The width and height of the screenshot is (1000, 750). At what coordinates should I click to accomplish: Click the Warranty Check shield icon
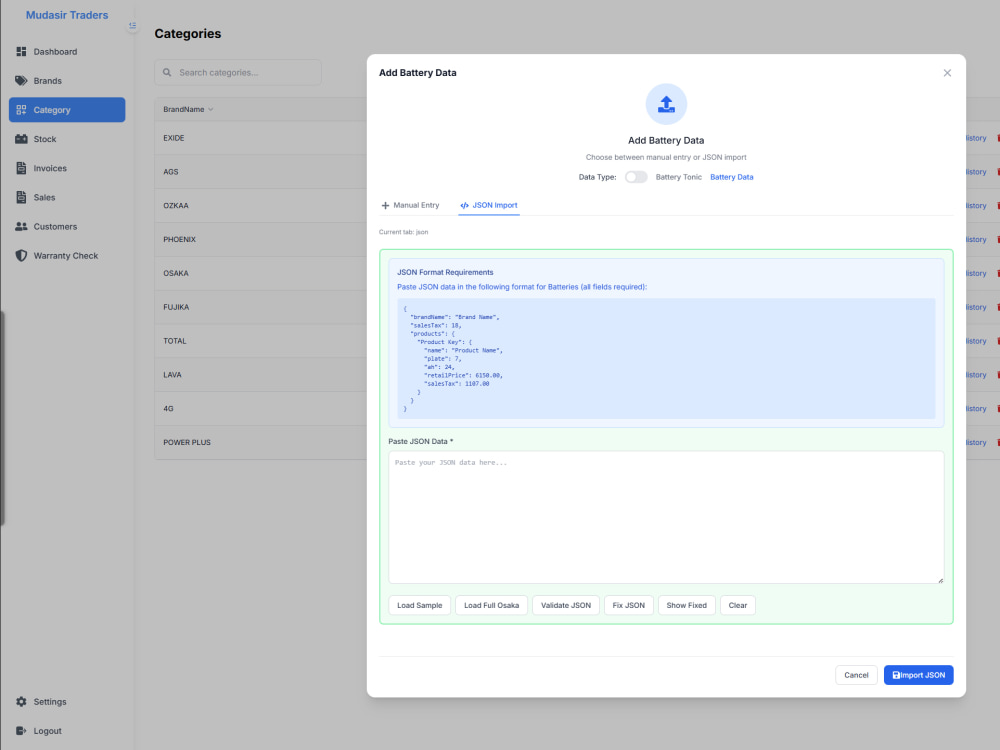tap(21, 256)
